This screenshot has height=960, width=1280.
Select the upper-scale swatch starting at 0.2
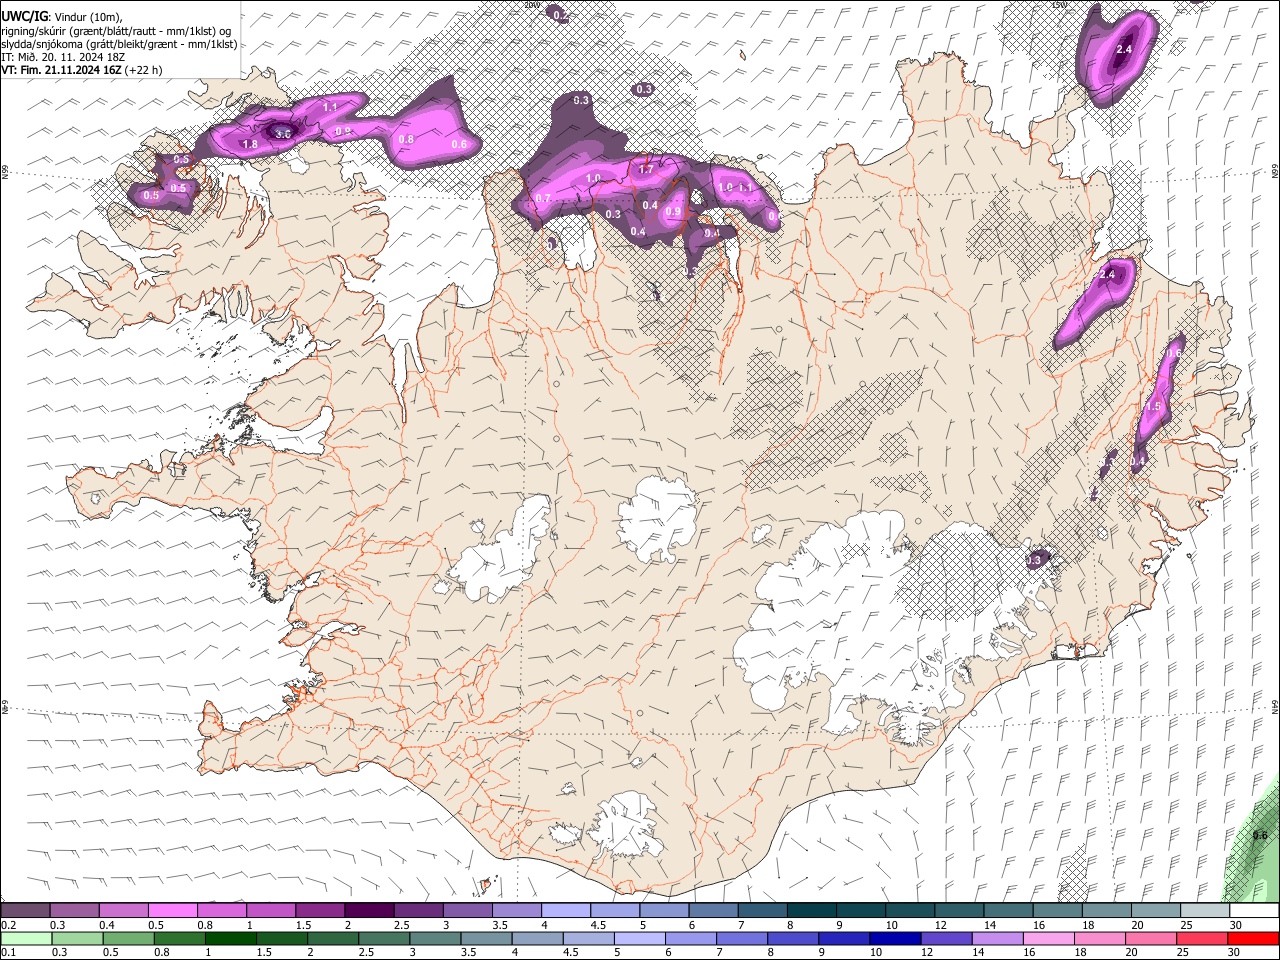click(x=25, y=911)
